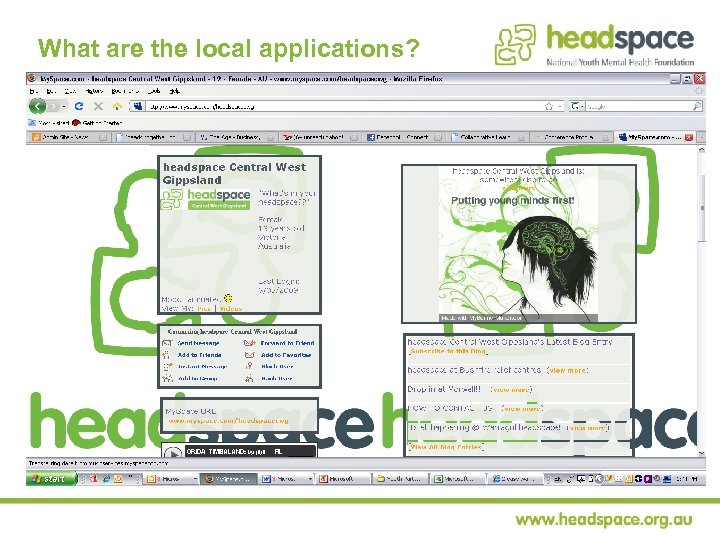Viewport: 720px width, 540px height.
Task: Click the MySpace site identity icon
Action: pos(138,107)
